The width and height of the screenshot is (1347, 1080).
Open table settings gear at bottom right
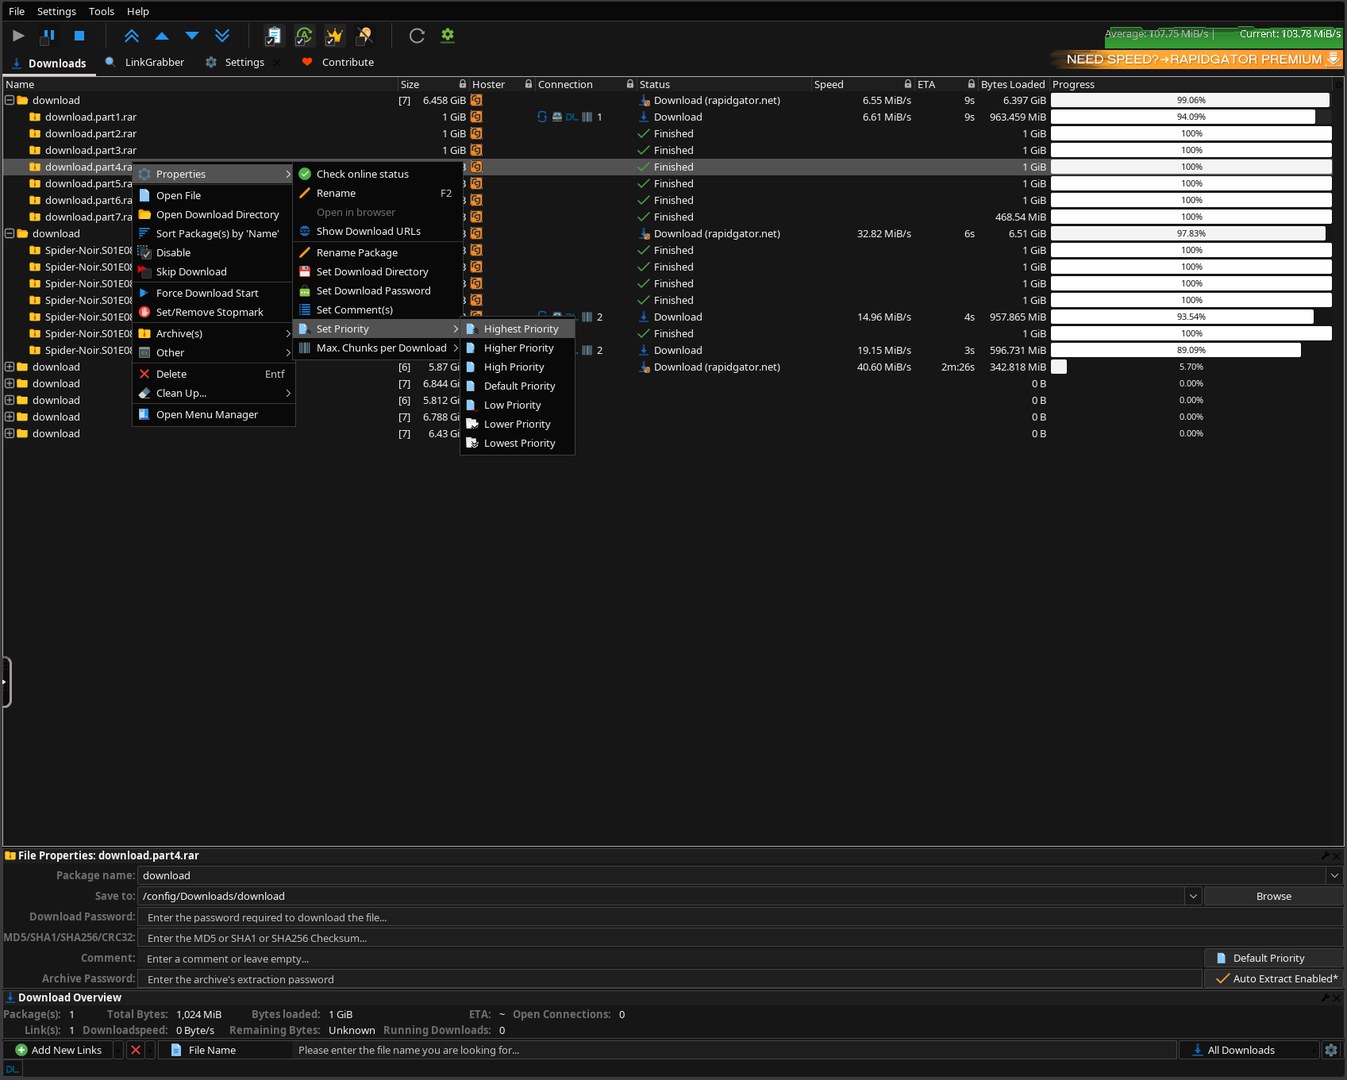(x=1331, y=1050)
